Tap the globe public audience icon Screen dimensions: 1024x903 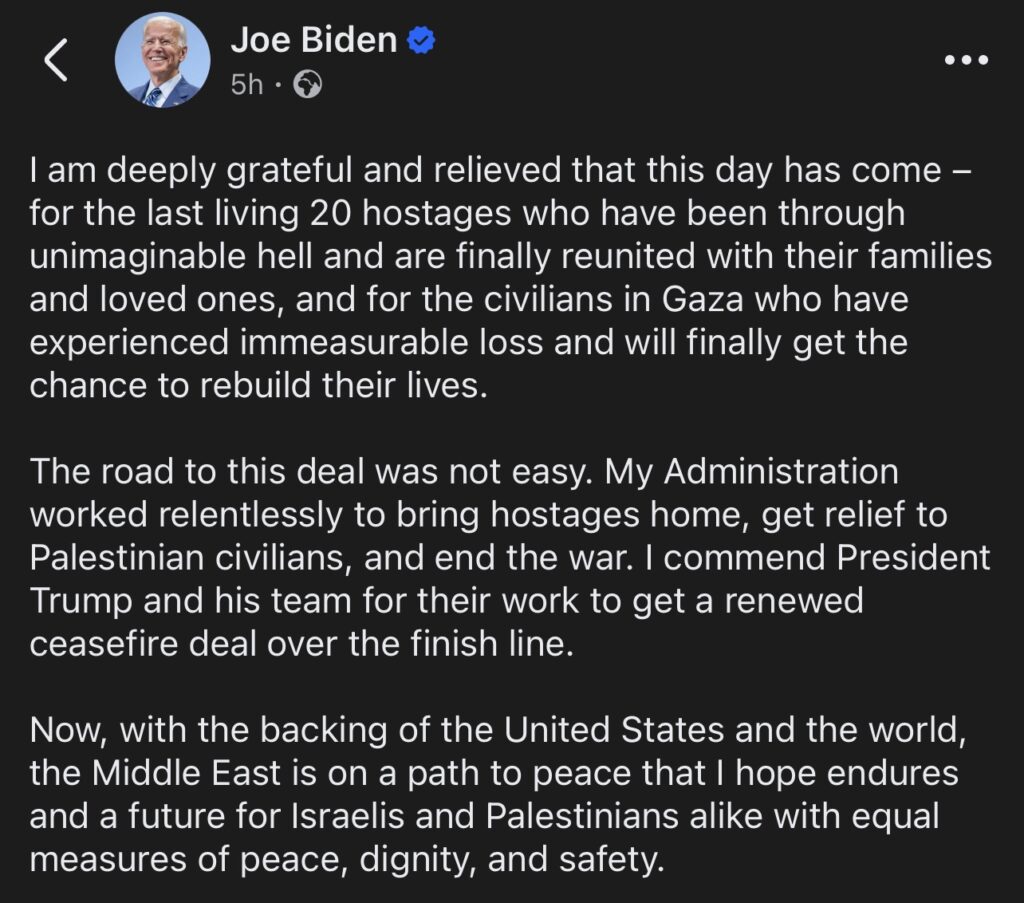pos(307,85)
